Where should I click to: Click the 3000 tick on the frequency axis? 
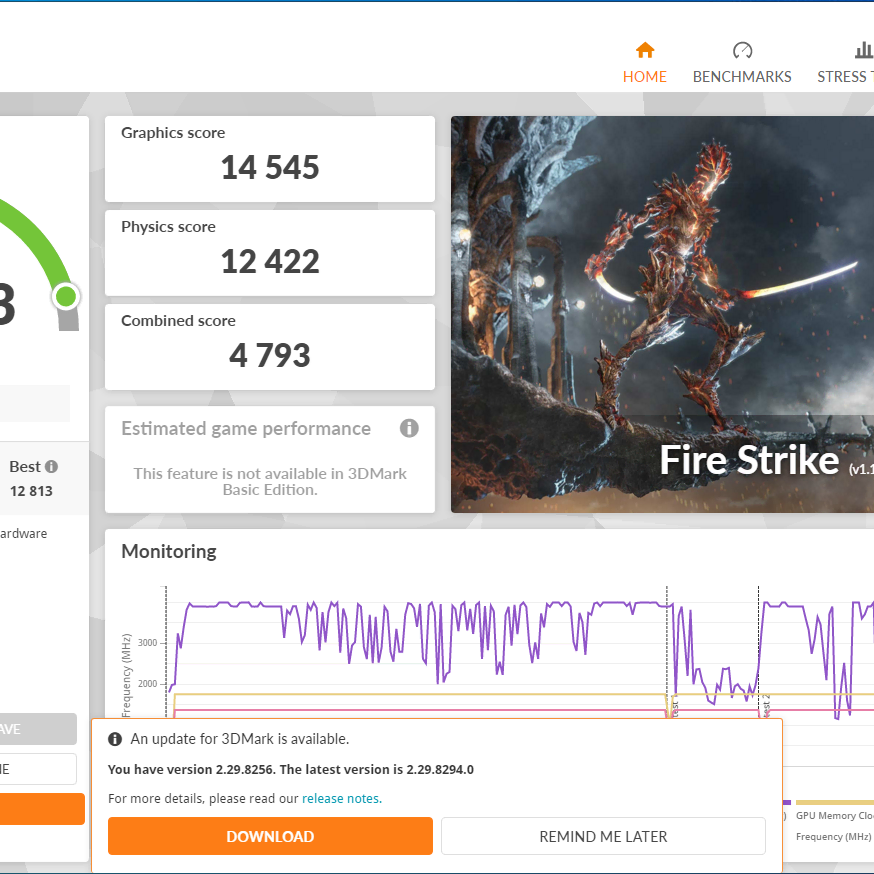click(x=147, y=643)
